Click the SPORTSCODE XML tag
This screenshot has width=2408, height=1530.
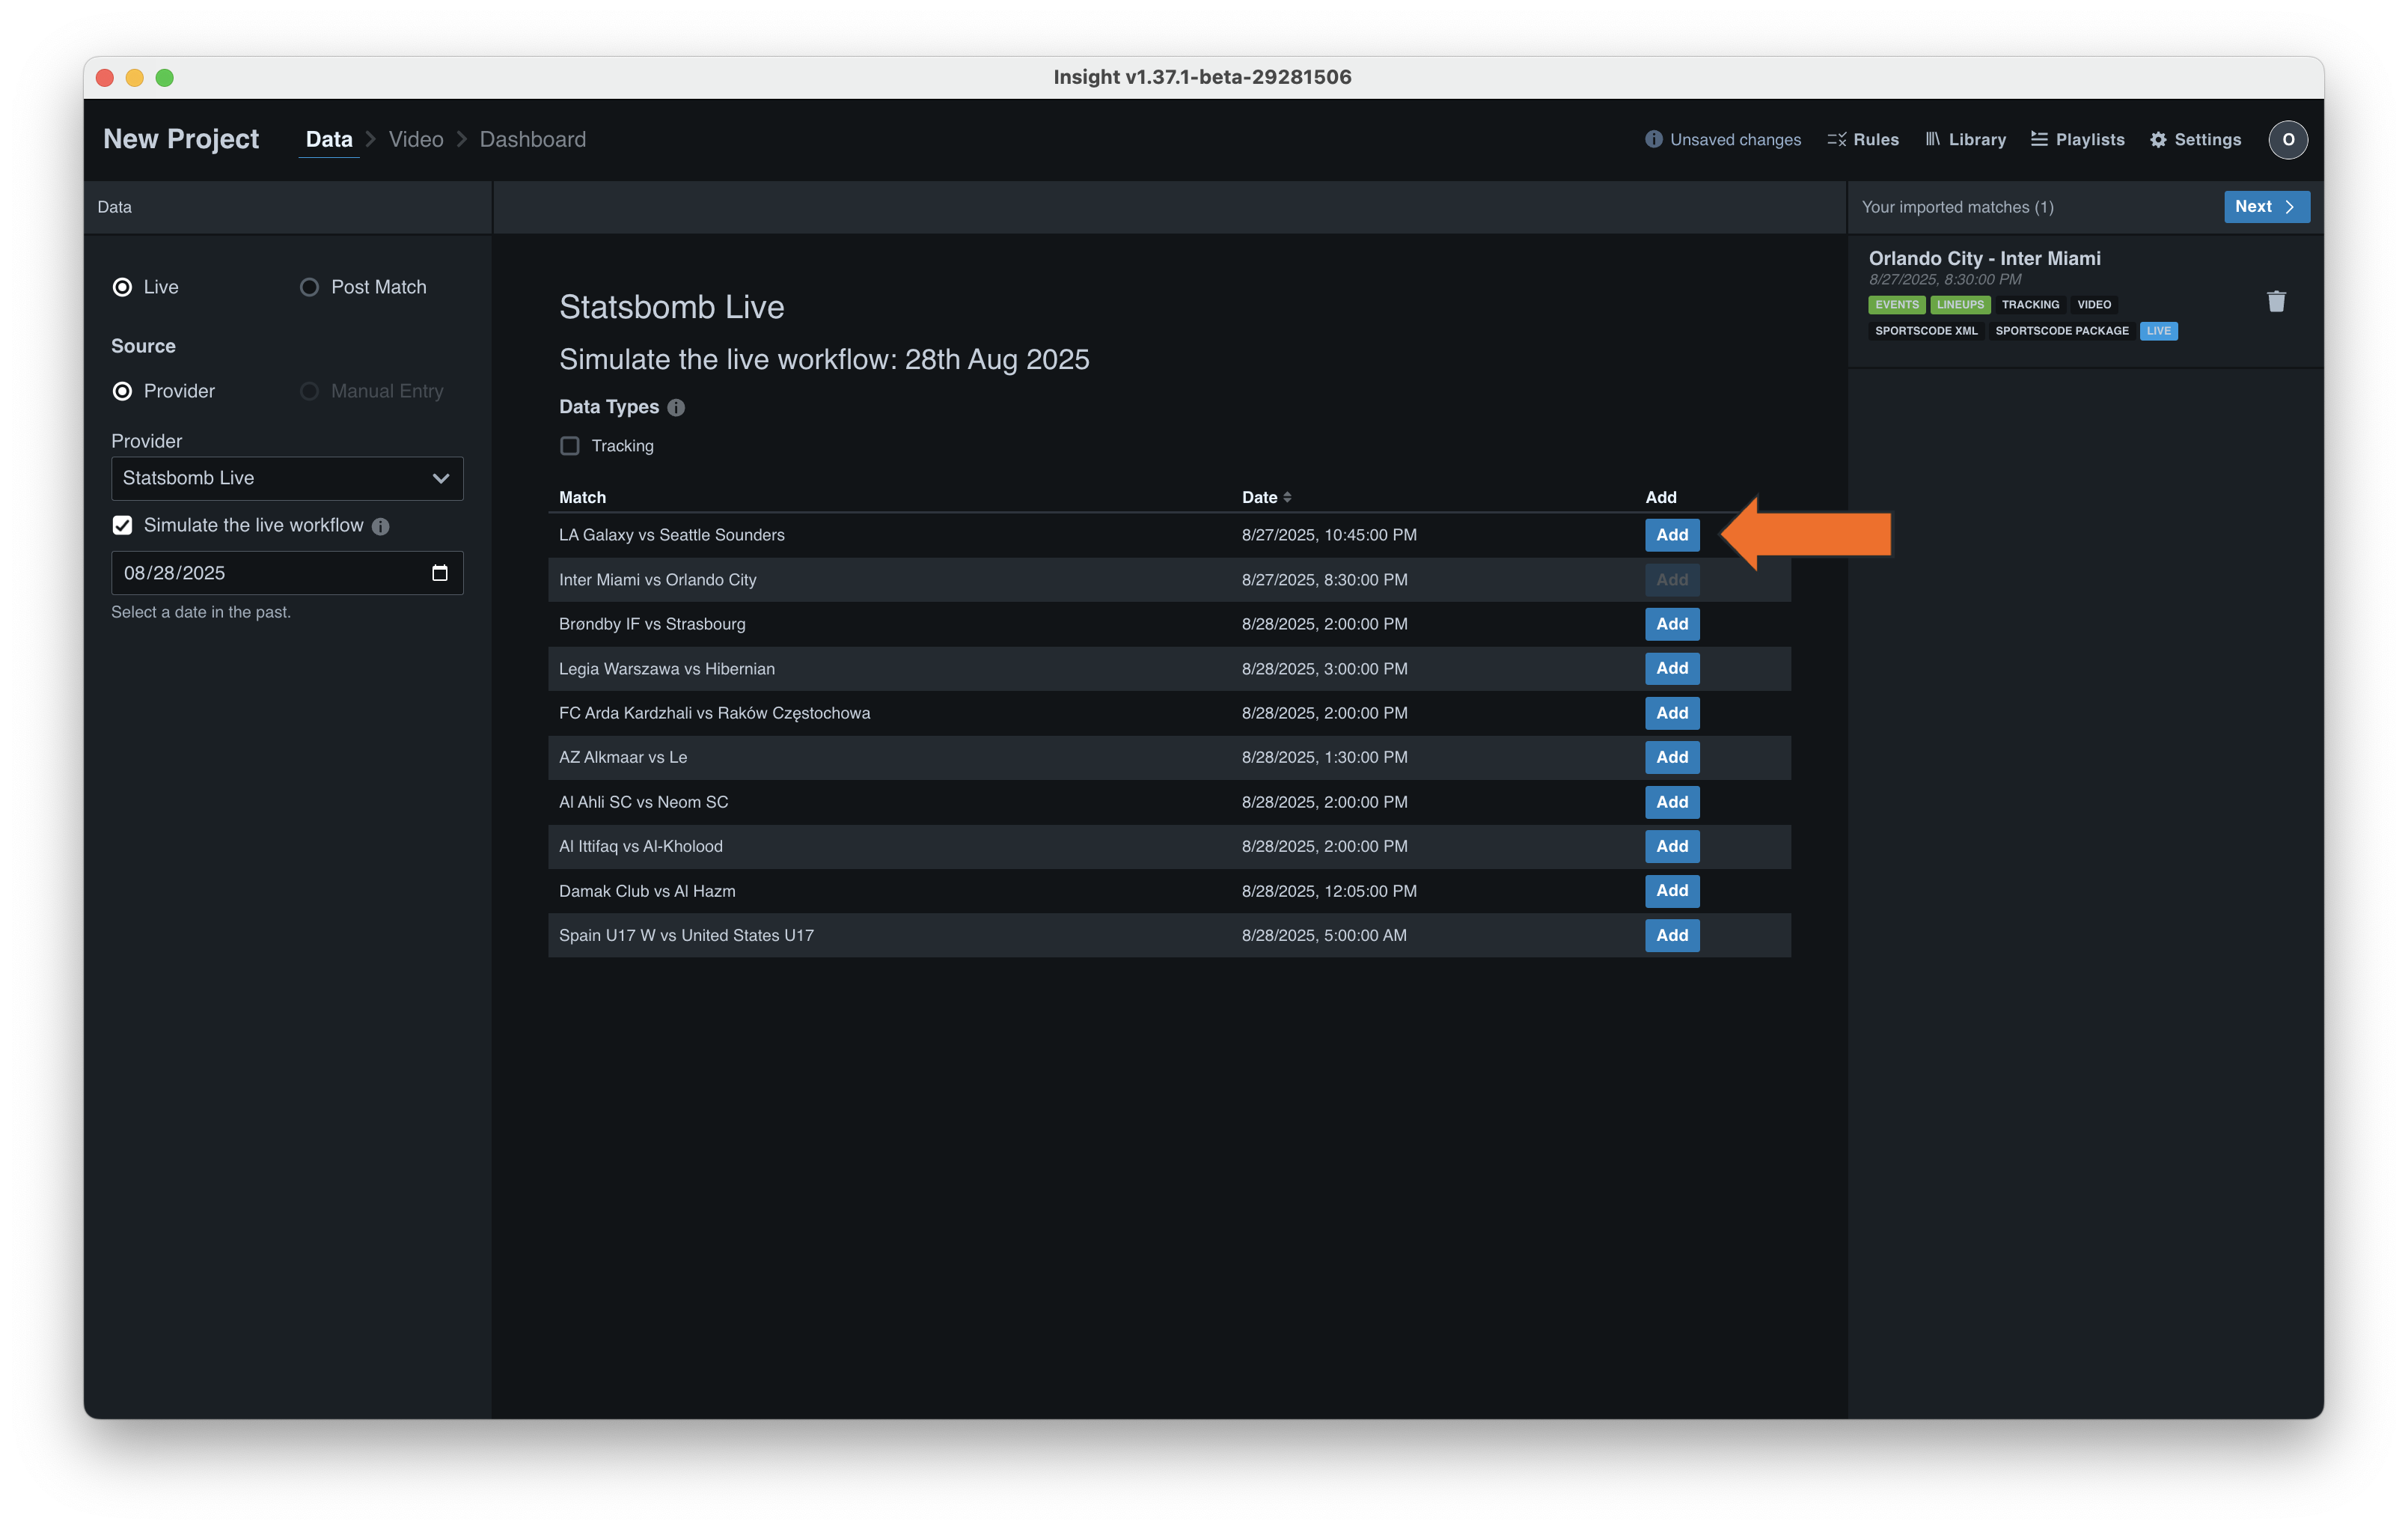(1926, 331)
